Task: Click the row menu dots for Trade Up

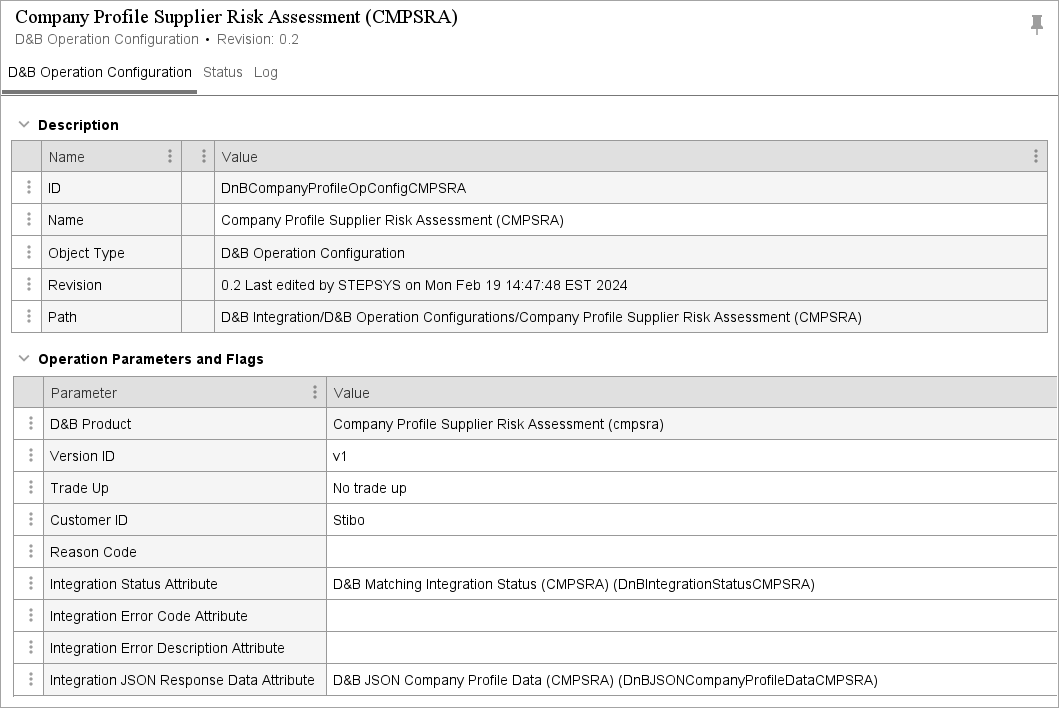Action: (30, 488)
